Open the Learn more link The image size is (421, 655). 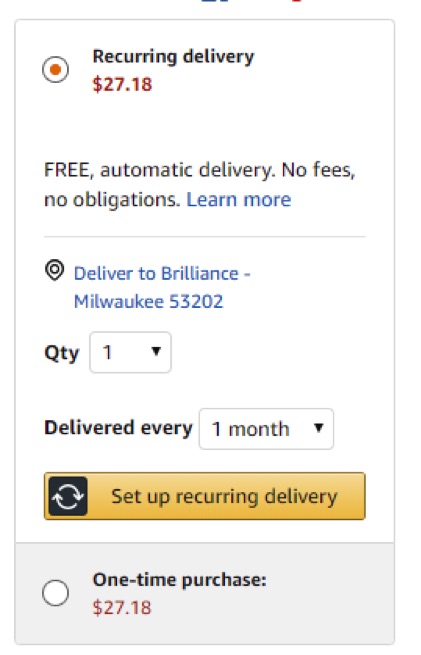click(x=238, y=200)
